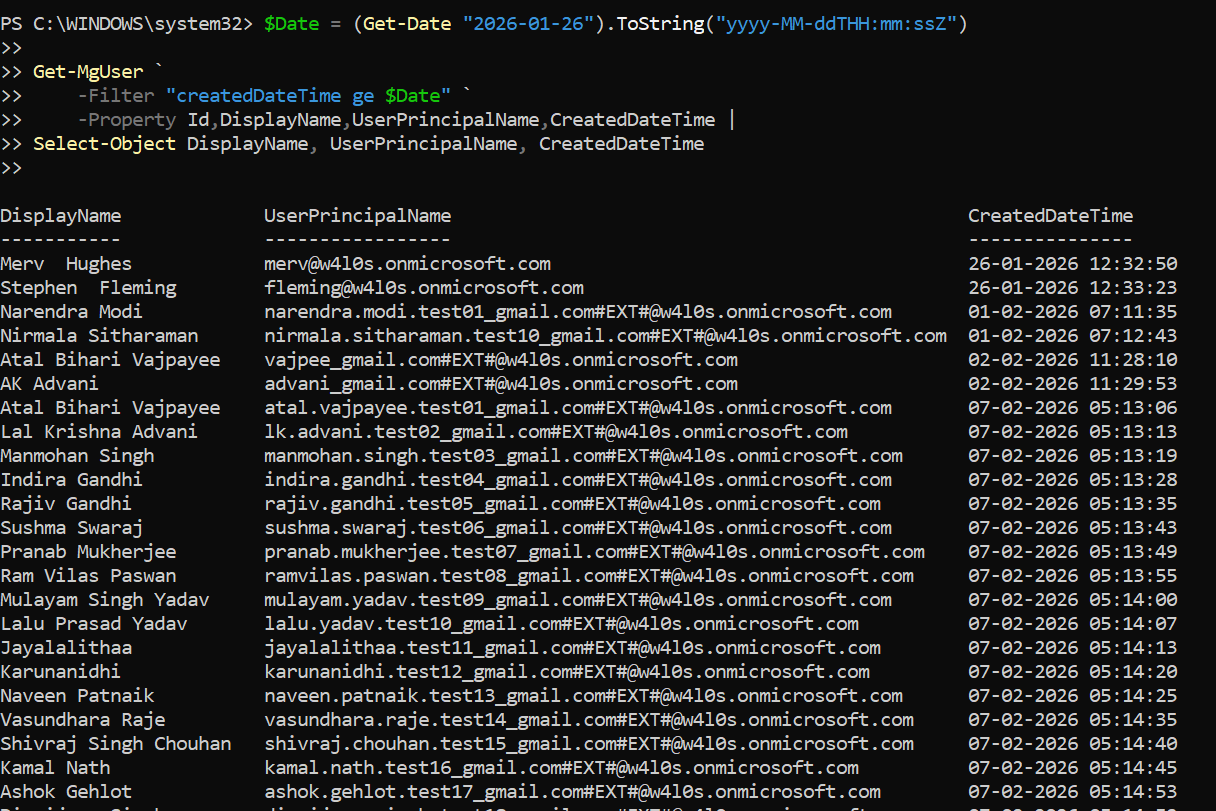
Task: Click Pranab Mukherjee's user principal name
Action: tap(594, 552)
